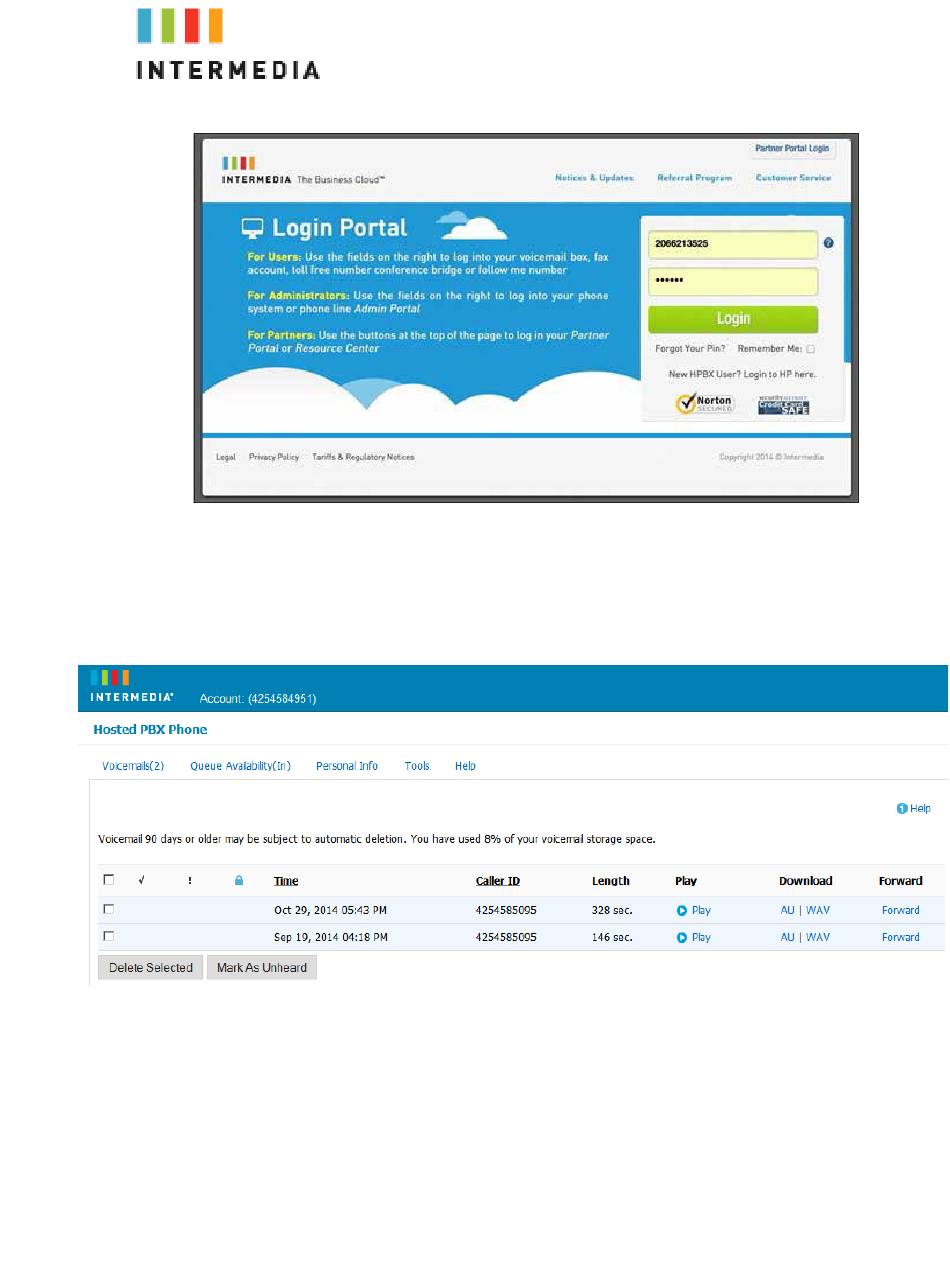The width and height of the screenshot is (950, 1276).
Task: Click the Download column header
Action: coord(806,881)
